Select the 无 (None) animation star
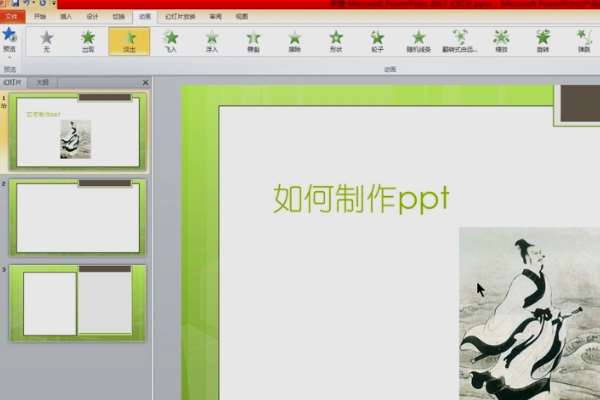Image resolution: width=600 pixels, height=400 pixels. click(x=47, y=41)
